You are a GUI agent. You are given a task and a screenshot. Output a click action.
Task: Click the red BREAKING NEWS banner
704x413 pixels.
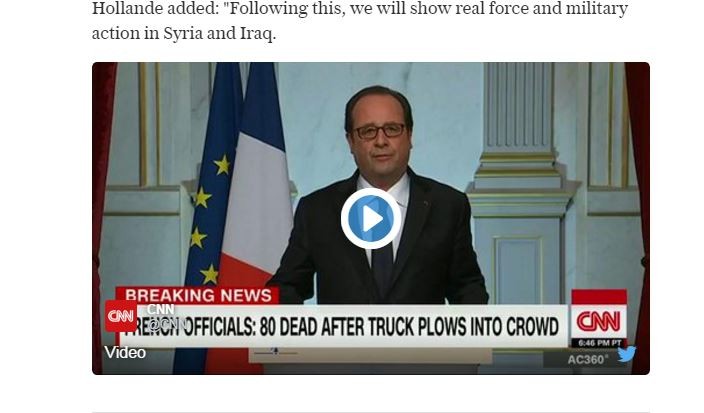coord(198,295)
